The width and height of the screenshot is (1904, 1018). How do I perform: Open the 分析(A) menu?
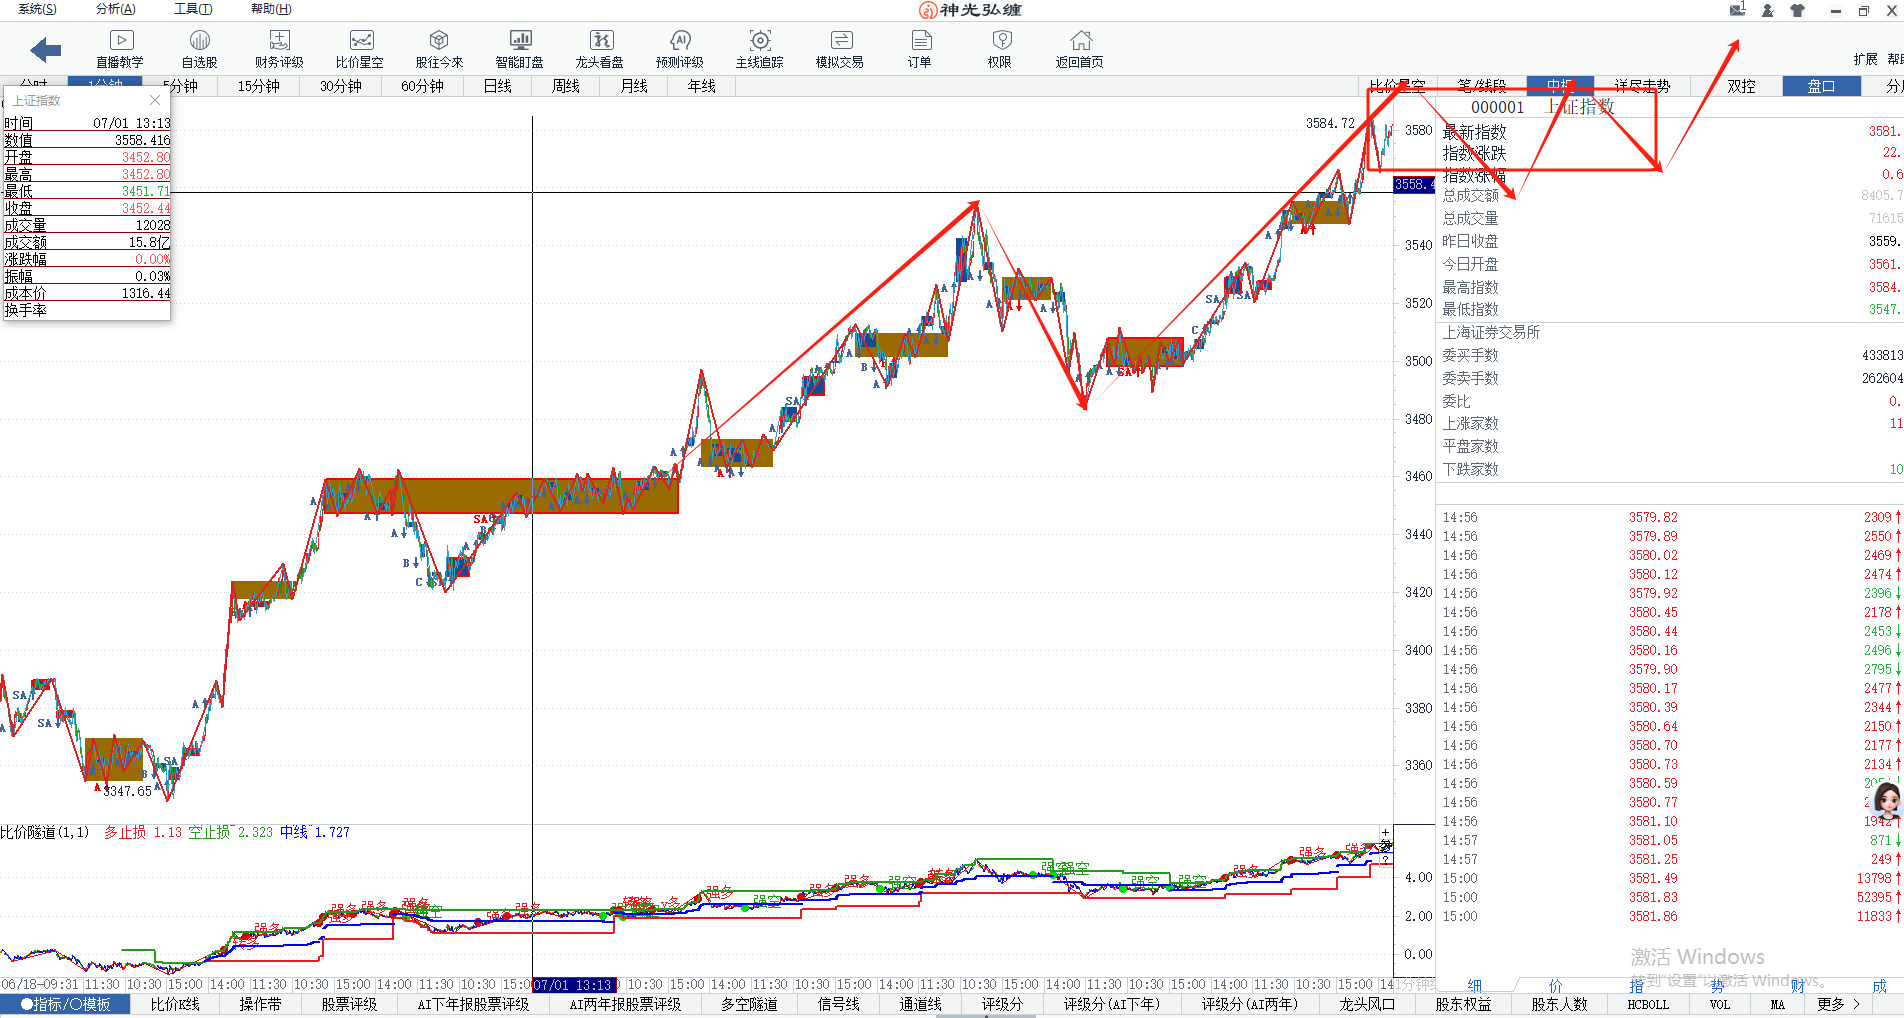click(x=115, y=9)
